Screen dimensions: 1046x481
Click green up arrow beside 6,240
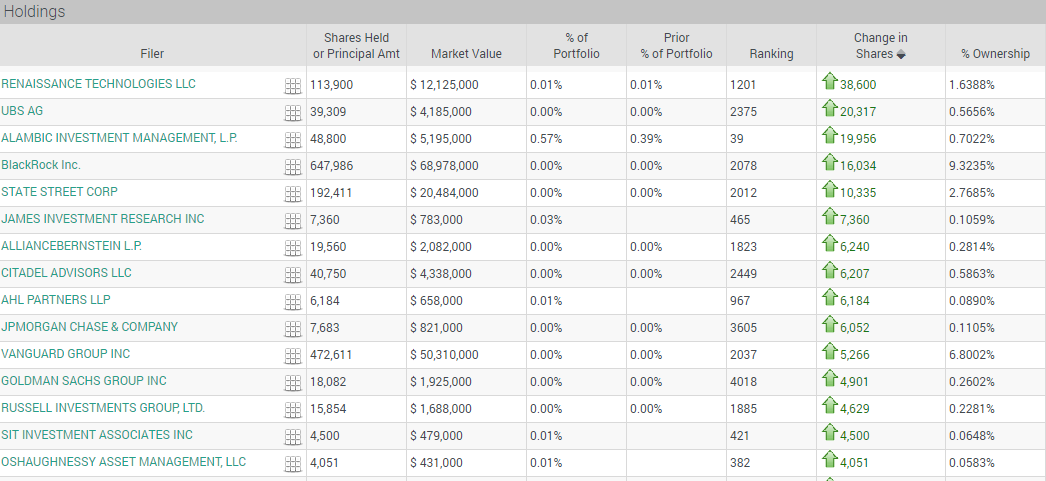click(829, 244)
